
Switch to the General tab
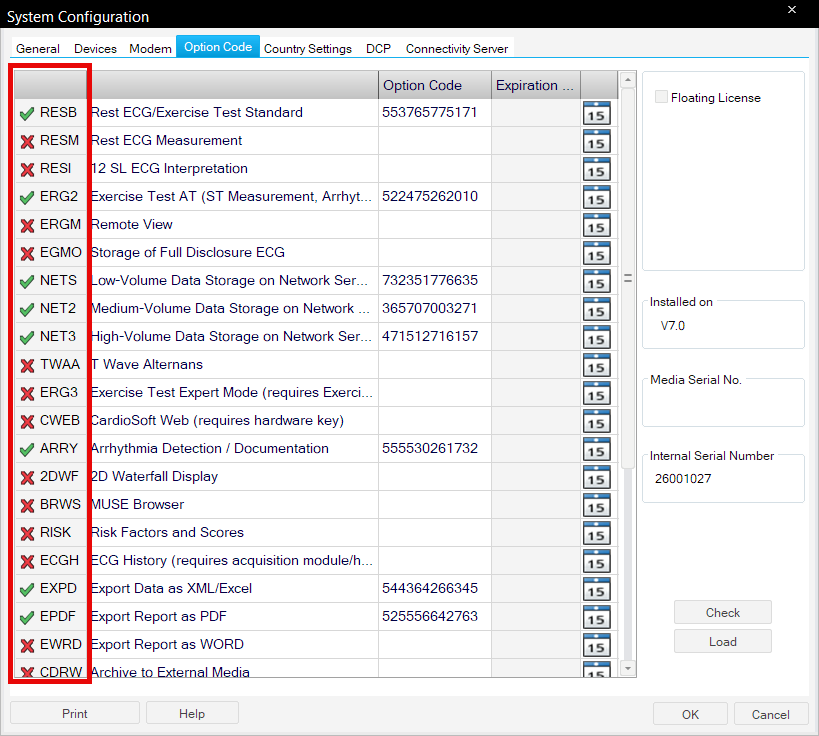38,48
